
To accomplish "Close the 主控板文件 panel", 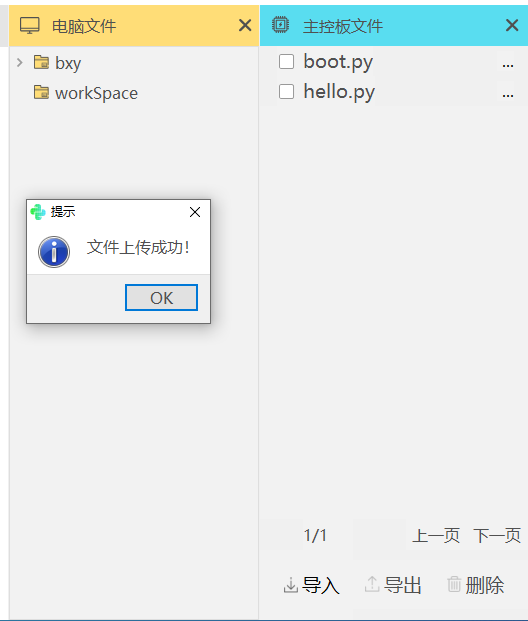I will [x=512, y=25].
